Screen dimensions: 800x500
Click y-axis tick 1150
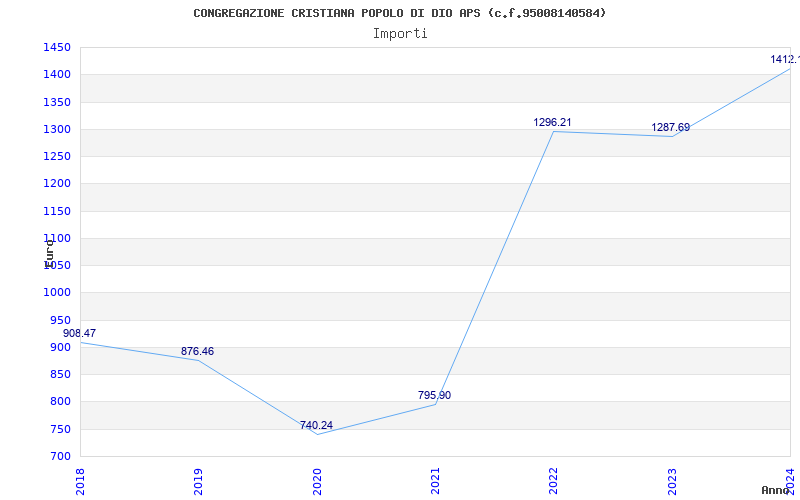pos(57,211)
